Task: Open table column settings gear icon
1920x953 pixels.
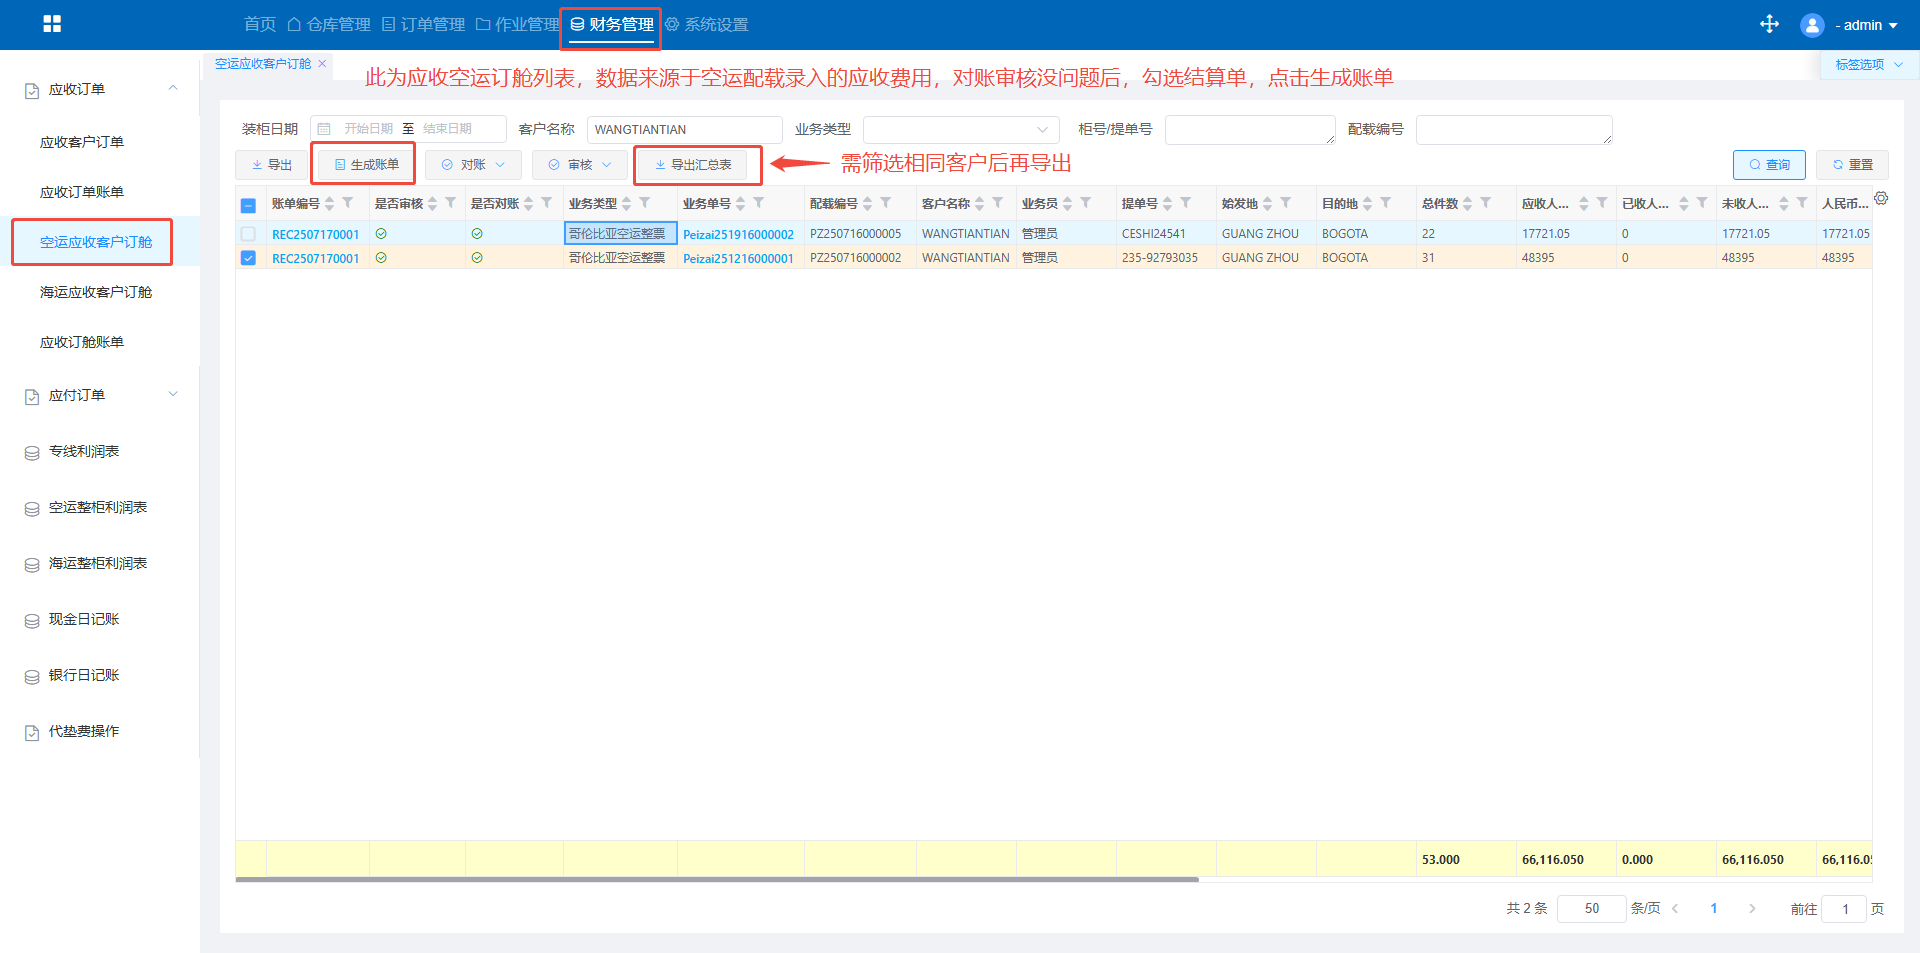Action: coord(1881,199)
